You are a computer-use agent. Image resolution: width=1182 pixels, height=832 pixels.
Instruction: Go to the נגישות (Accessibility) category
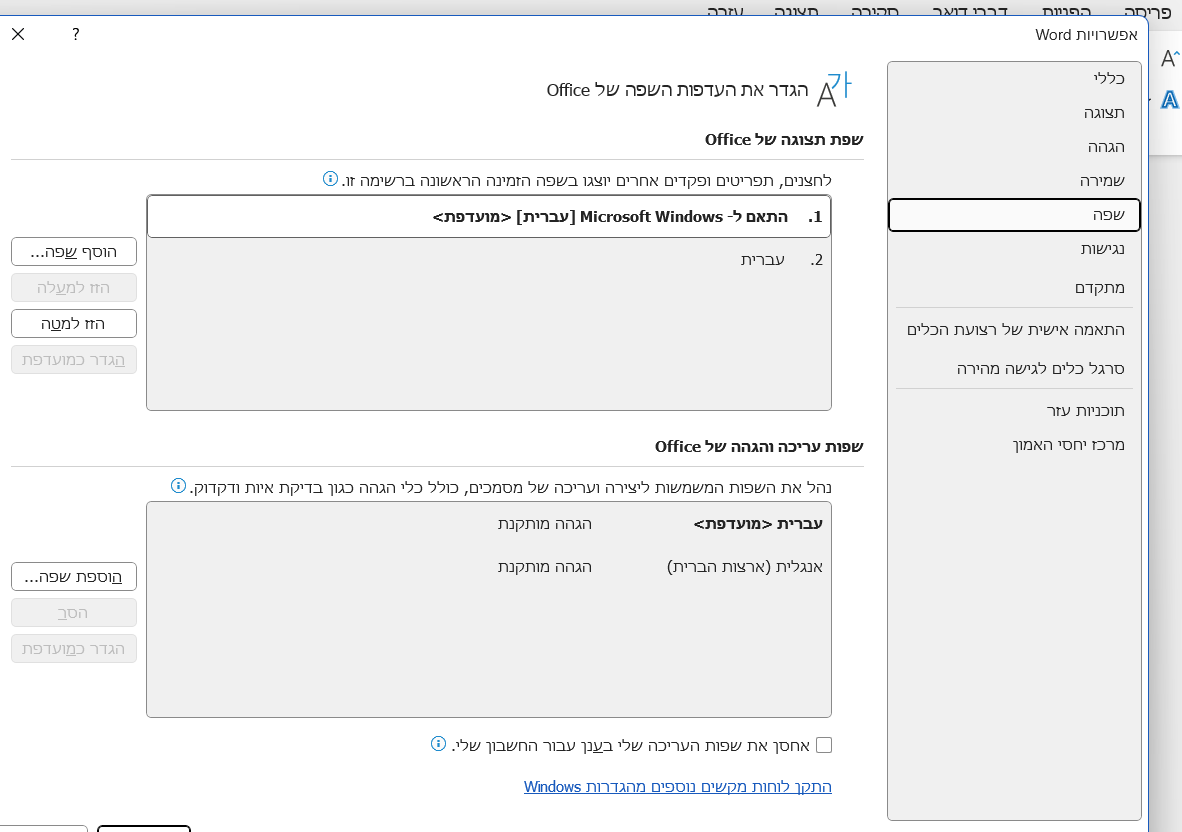point(1102,248)
